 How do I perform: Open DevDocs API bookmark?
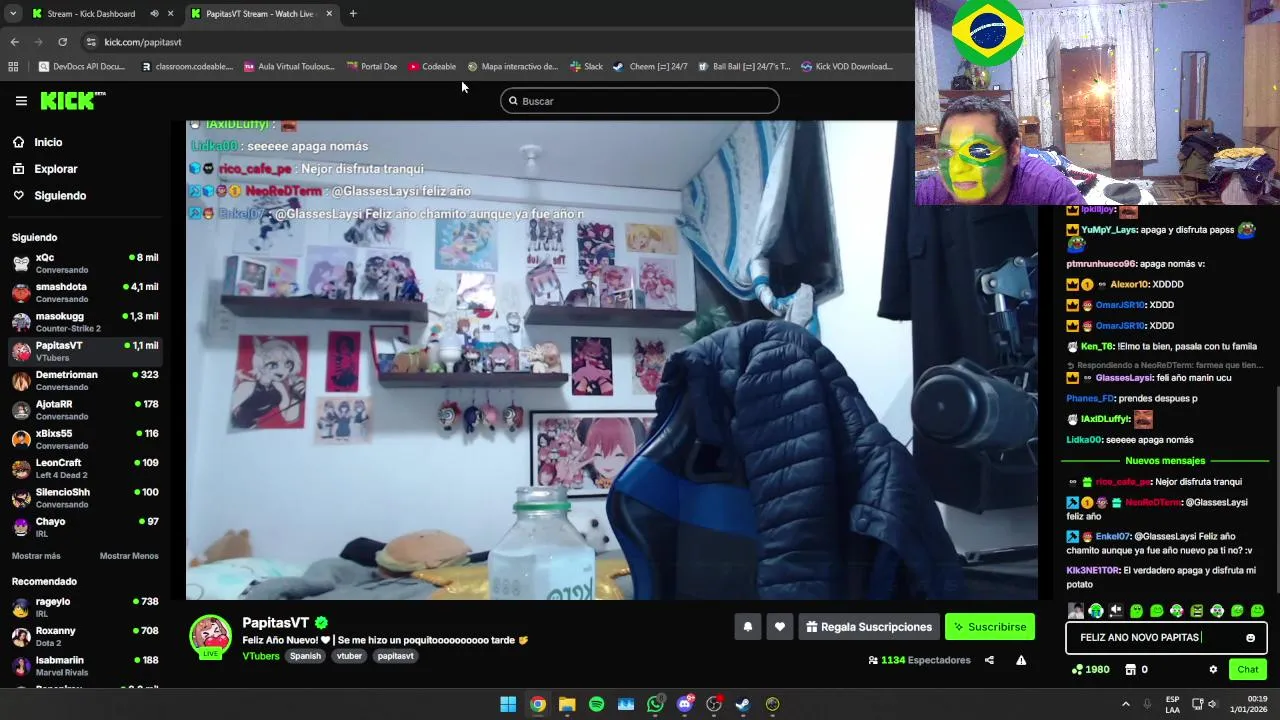[82, 67]
